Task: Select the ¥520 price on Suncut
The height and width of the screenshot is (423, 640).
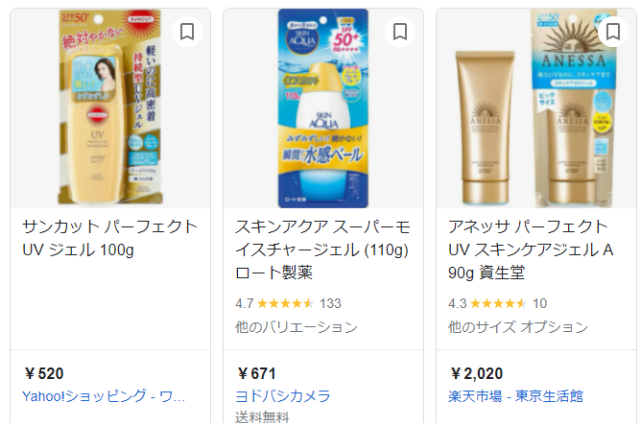Action: [x=44, y=374]
